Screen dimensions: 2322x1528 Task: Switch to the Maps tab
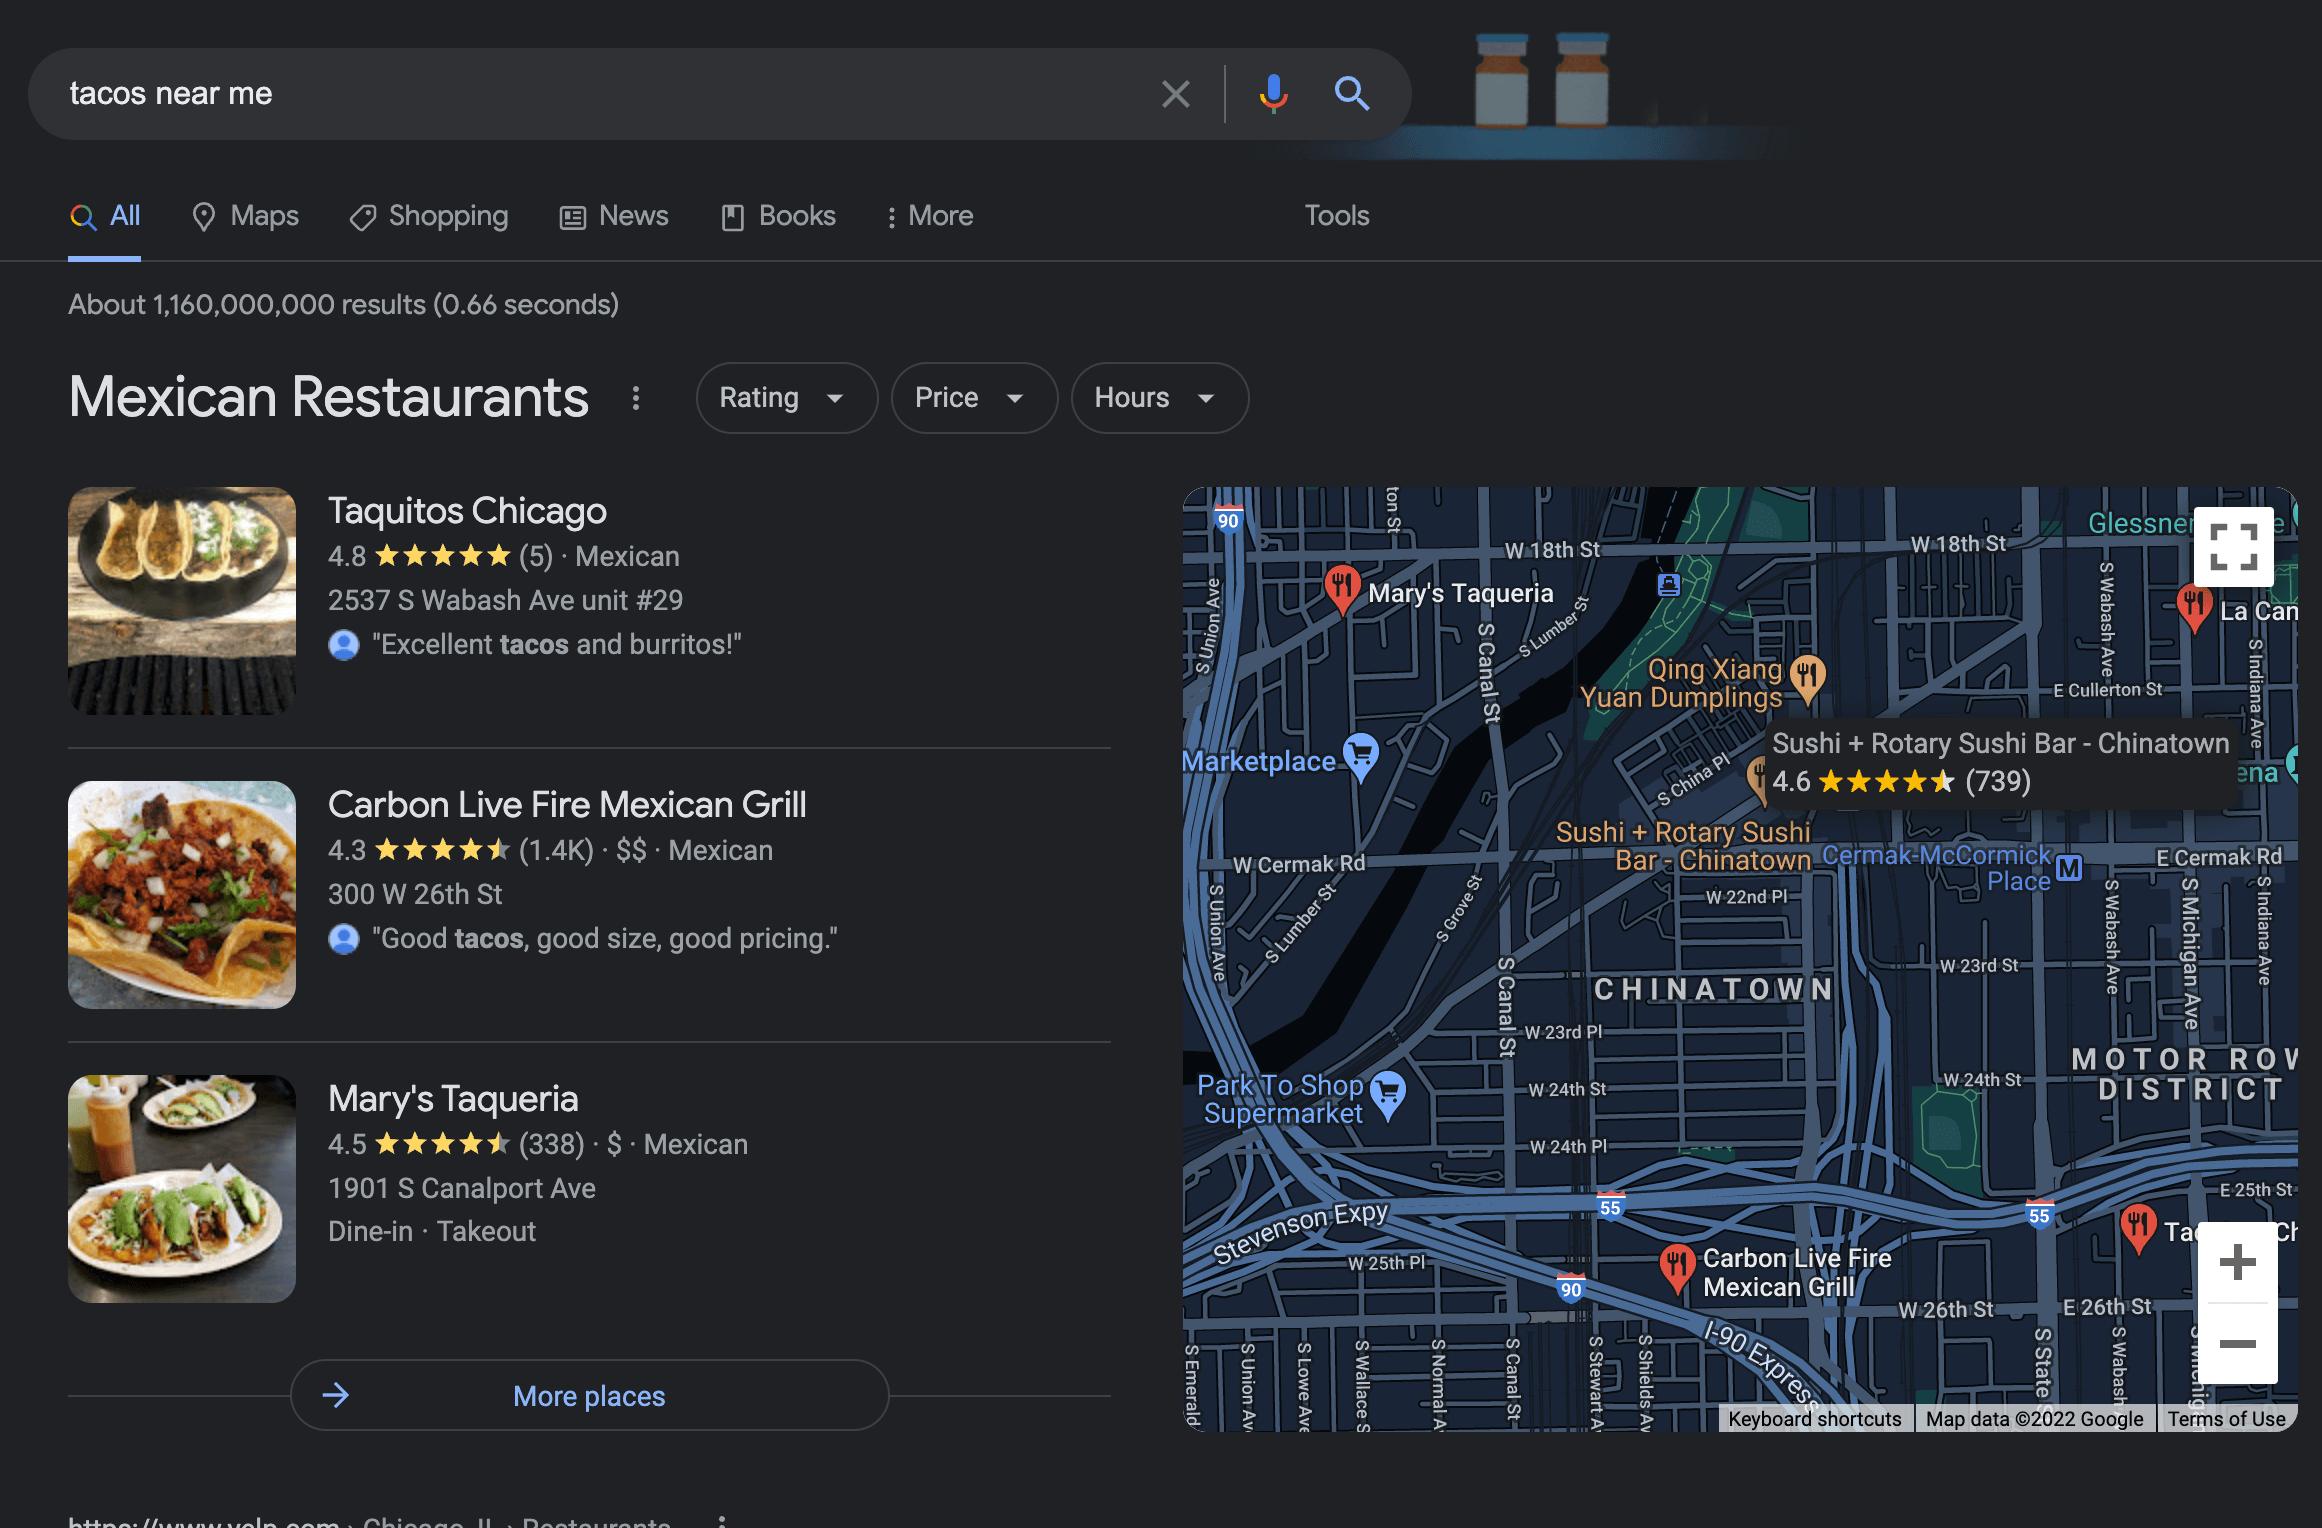coord(245,216)
